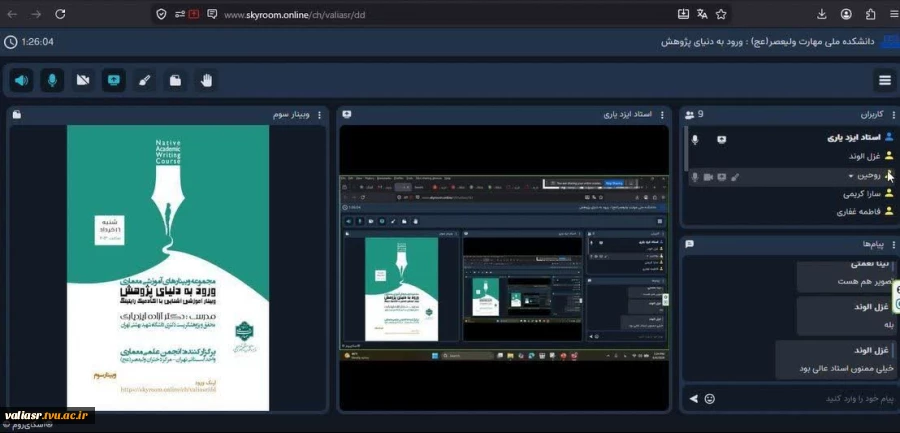The height and width of the screenshot is (433, 900).
Task: Expand the dropdown arrow next to روحین
Action: (851, 176)
